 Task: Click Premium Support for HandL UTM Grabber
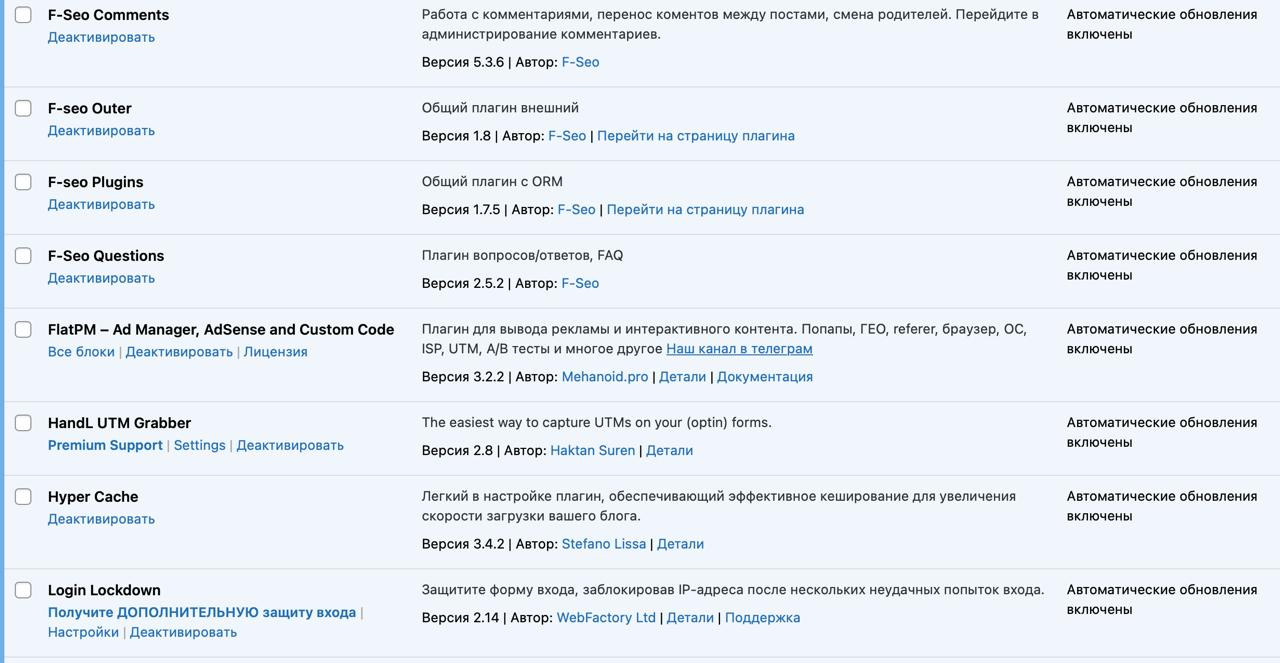click(x=105, y=446)
